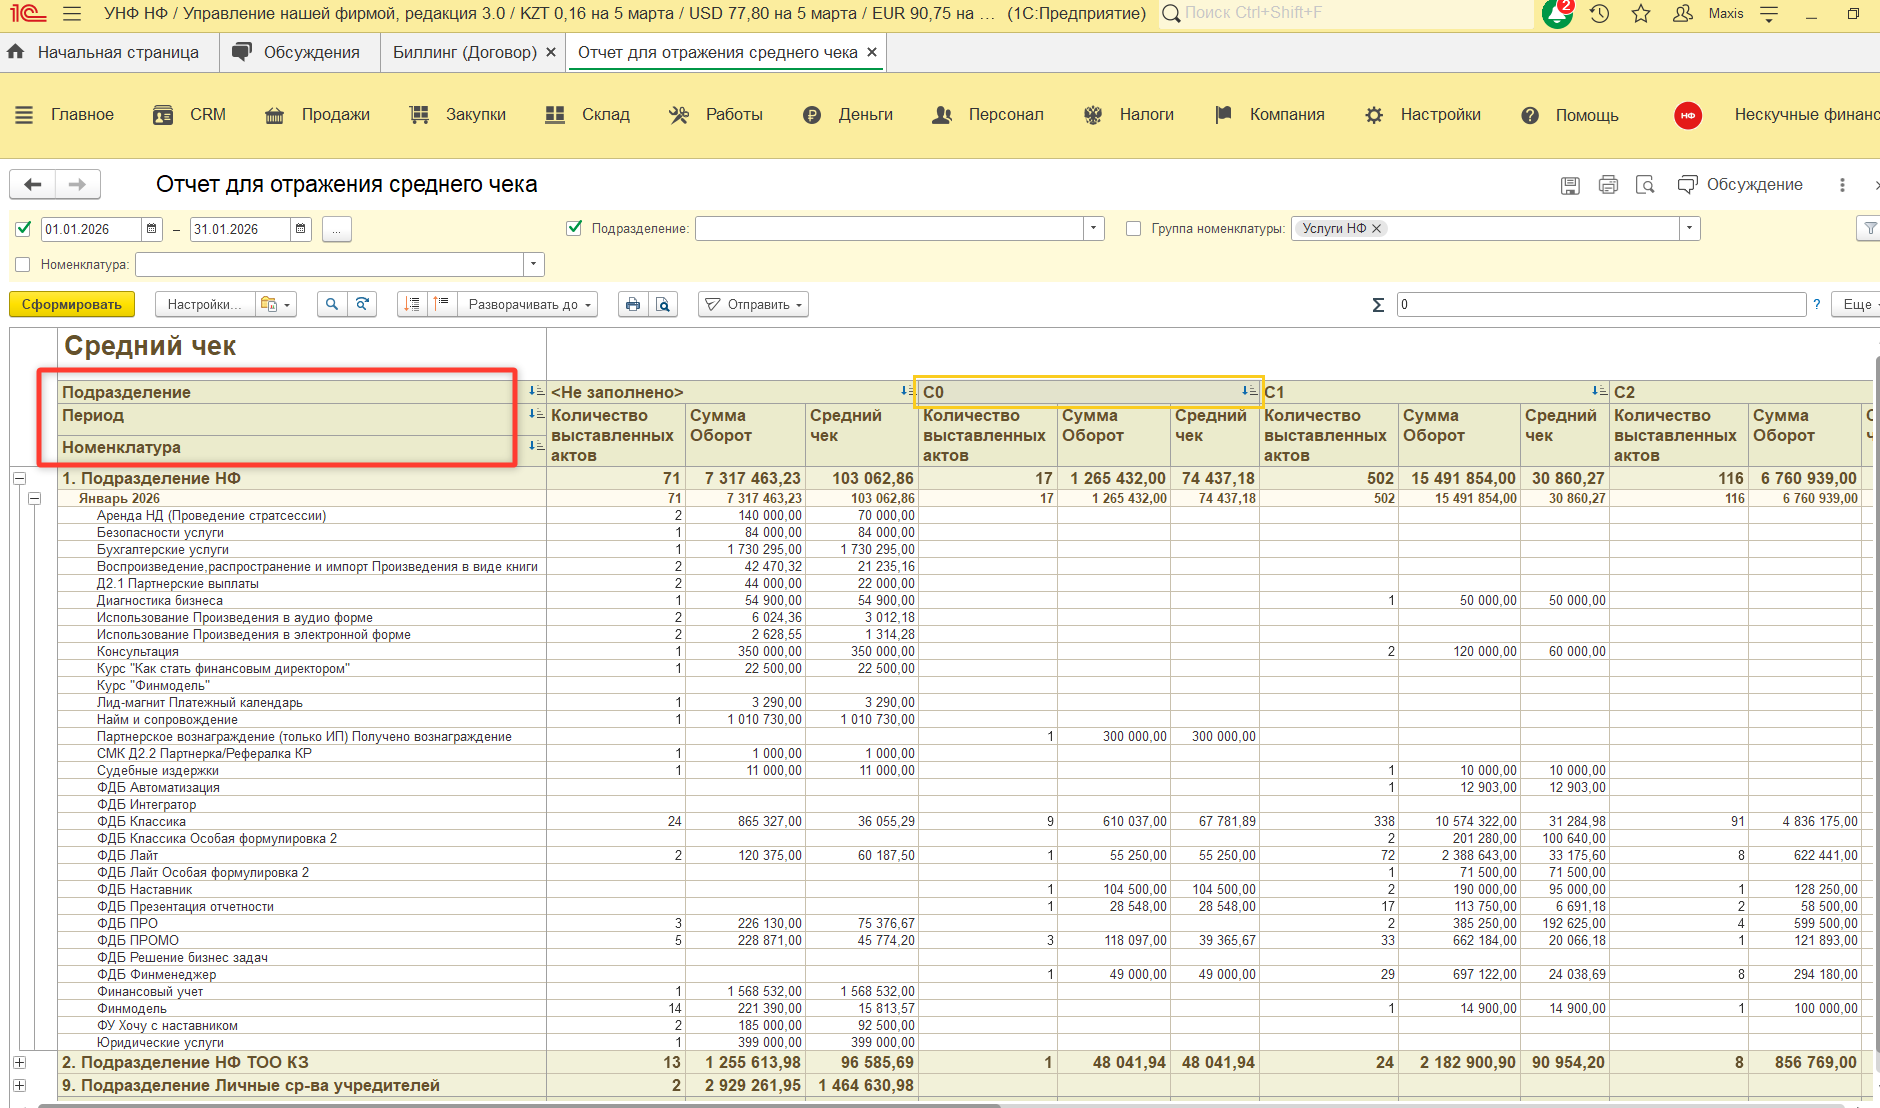Click the Сформировать button
Image resolution: width=1880 pixels, height=1108 pixels.
72,304
